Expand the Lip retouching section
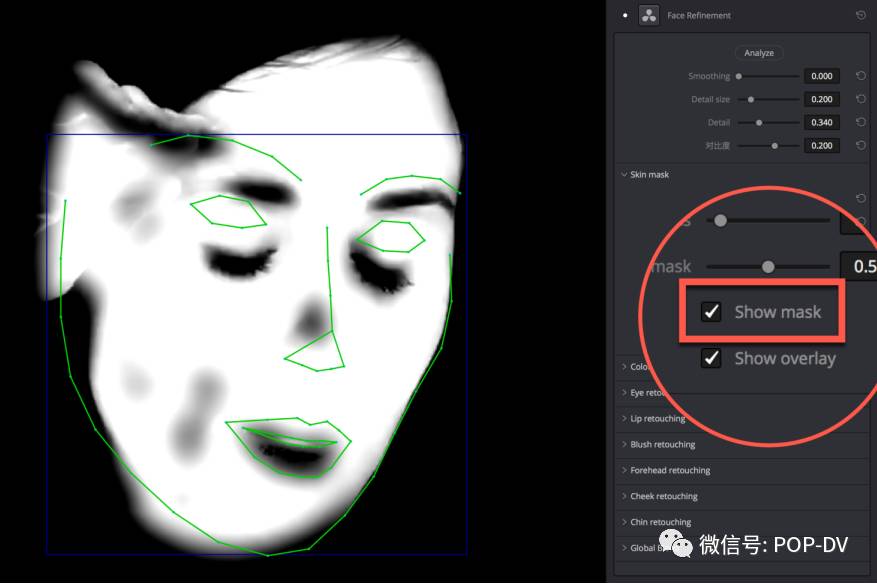Viewport: 877px width, 584px height. (657, 419)
